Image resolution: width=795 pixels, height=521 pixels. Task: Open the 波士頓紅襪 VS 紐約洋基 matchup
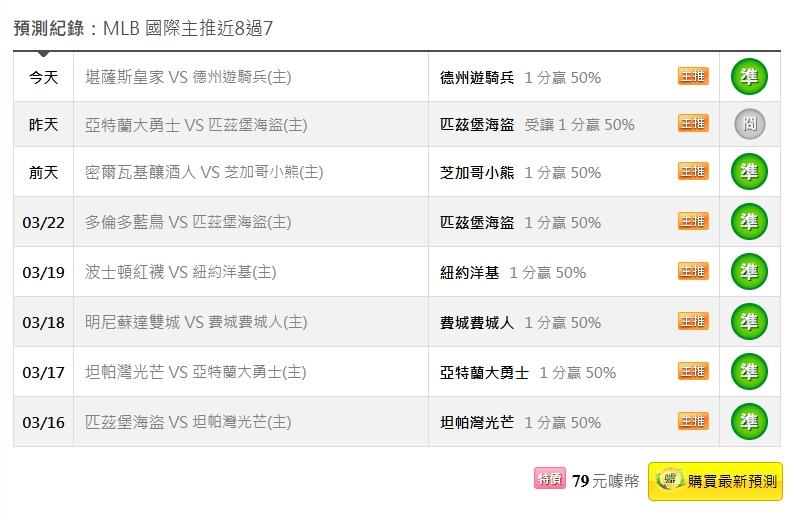(181, 272)
